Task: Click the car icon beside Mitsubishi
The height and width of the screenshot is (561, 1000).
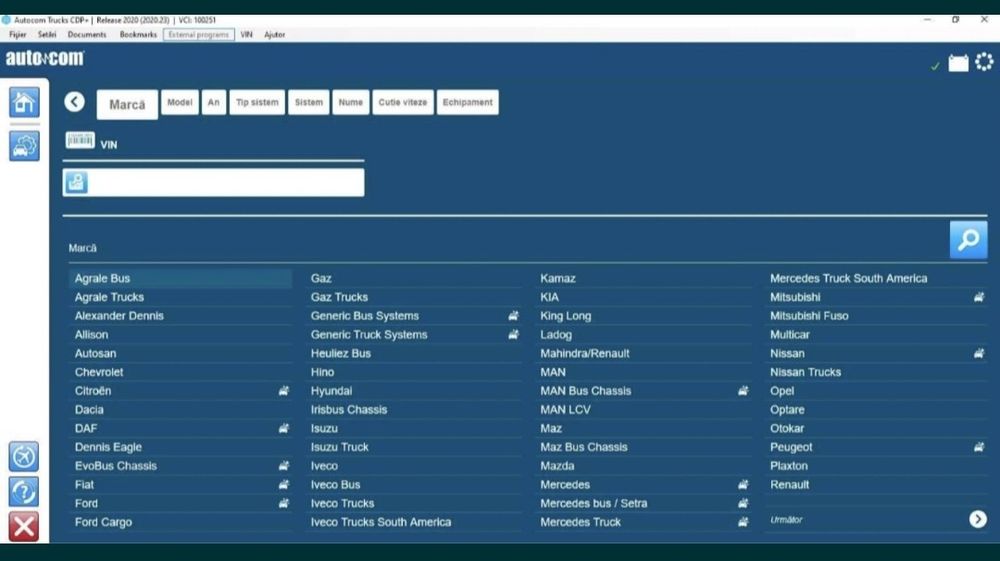Action: pos(979,297)
